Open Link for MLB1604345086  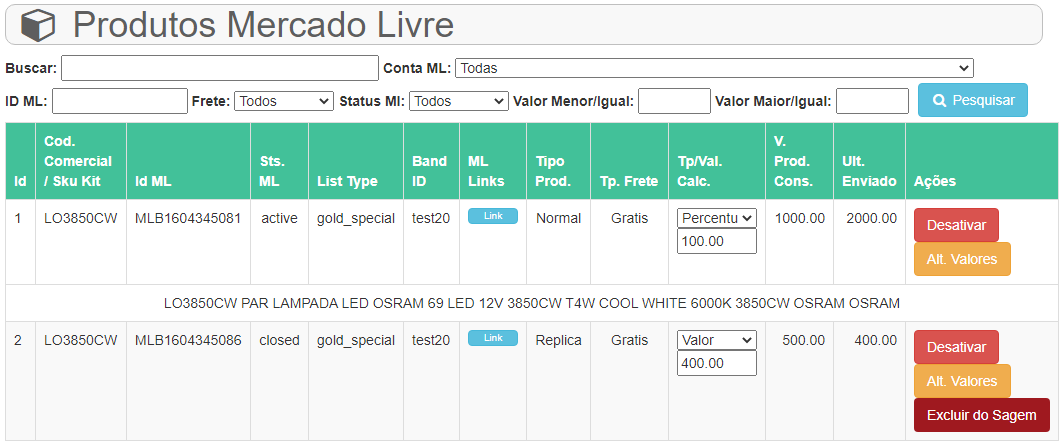(x=493, y=338)
